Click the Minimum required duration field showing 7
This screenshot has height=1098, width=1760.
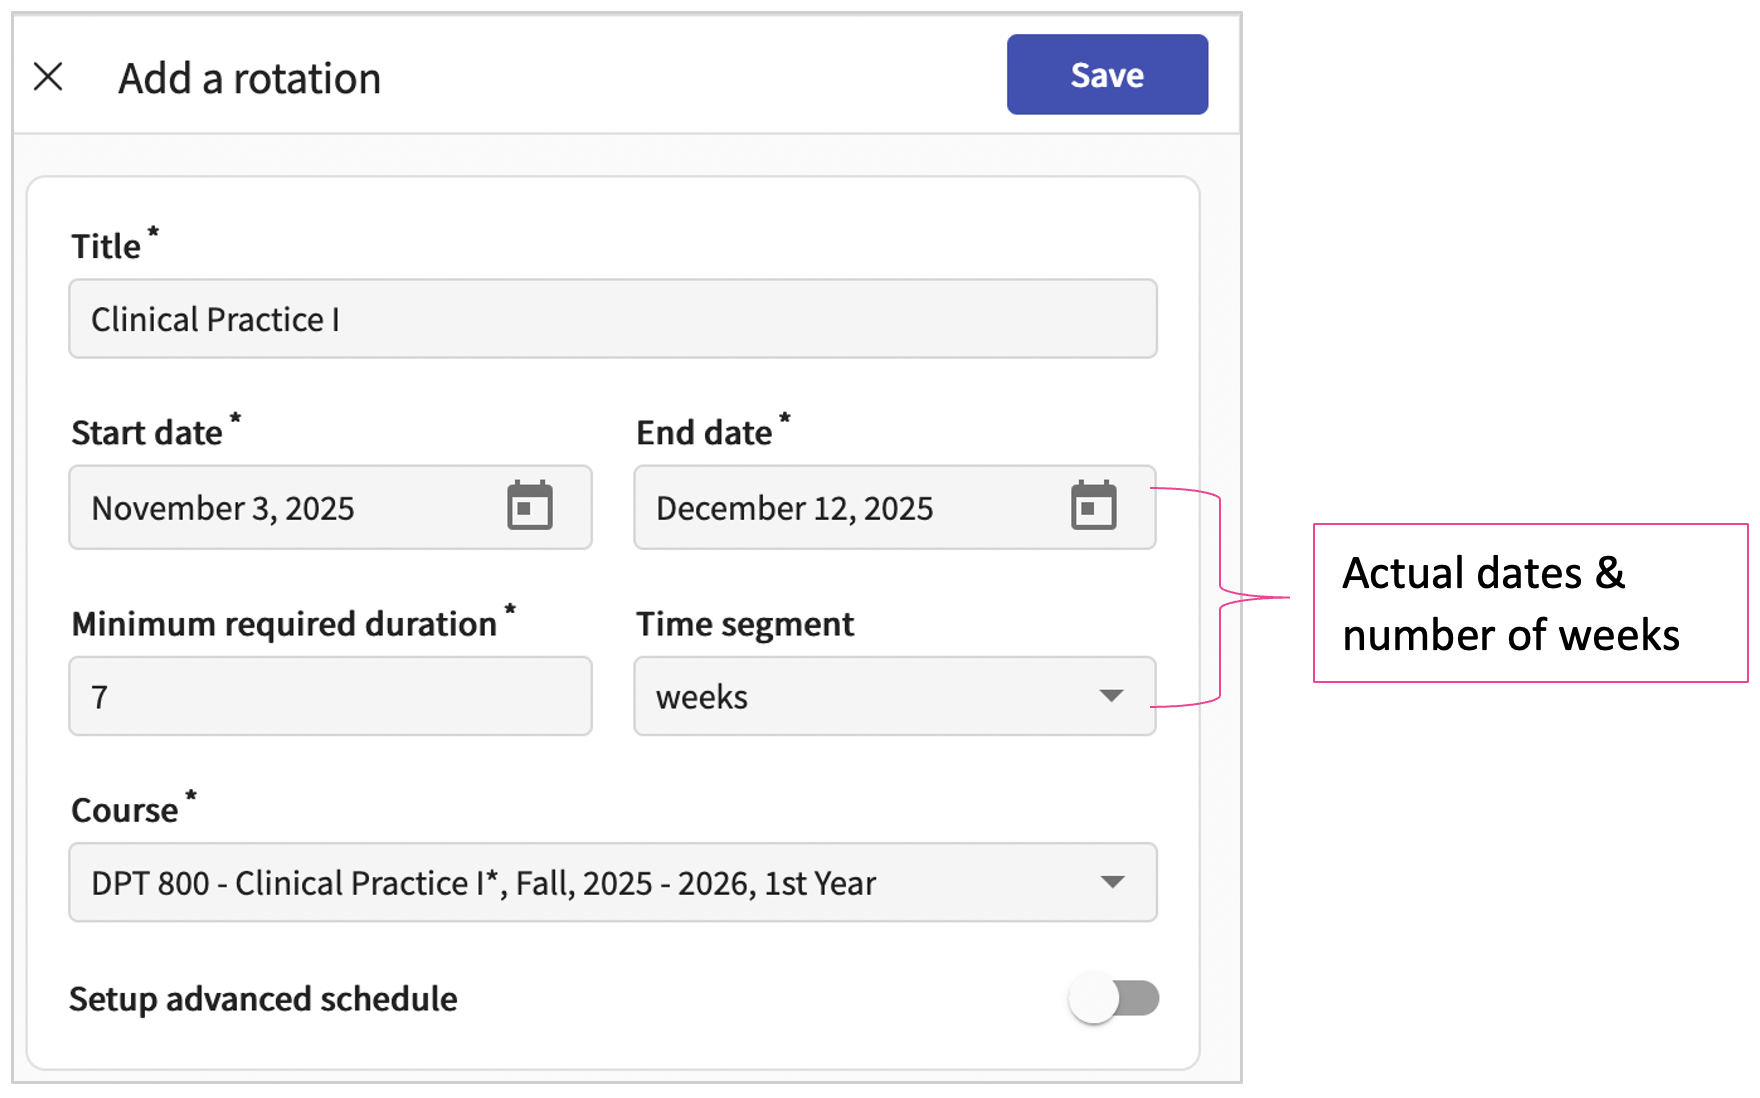pos(330,696)
